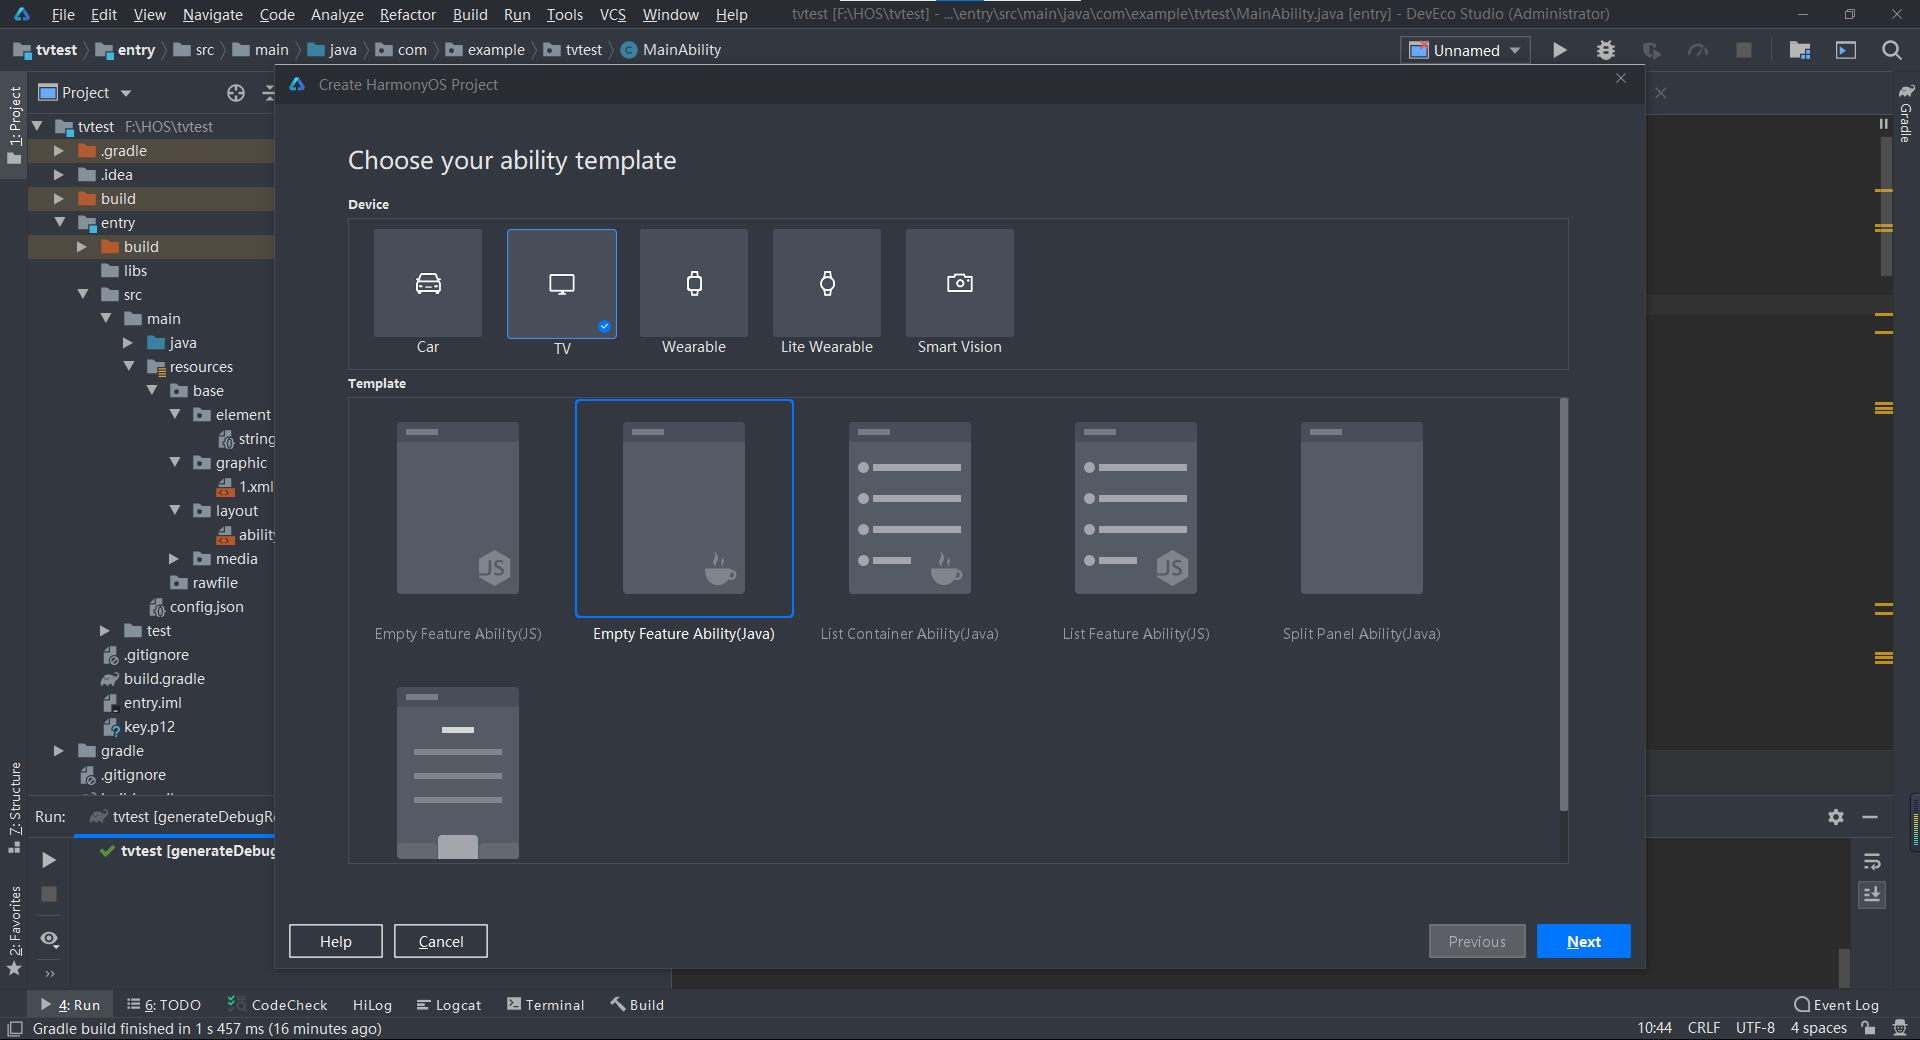This screenshot has height=1040, width=1920.
Task: Open the Unnamed run configuration dropdown
Action: (1465, 50)
